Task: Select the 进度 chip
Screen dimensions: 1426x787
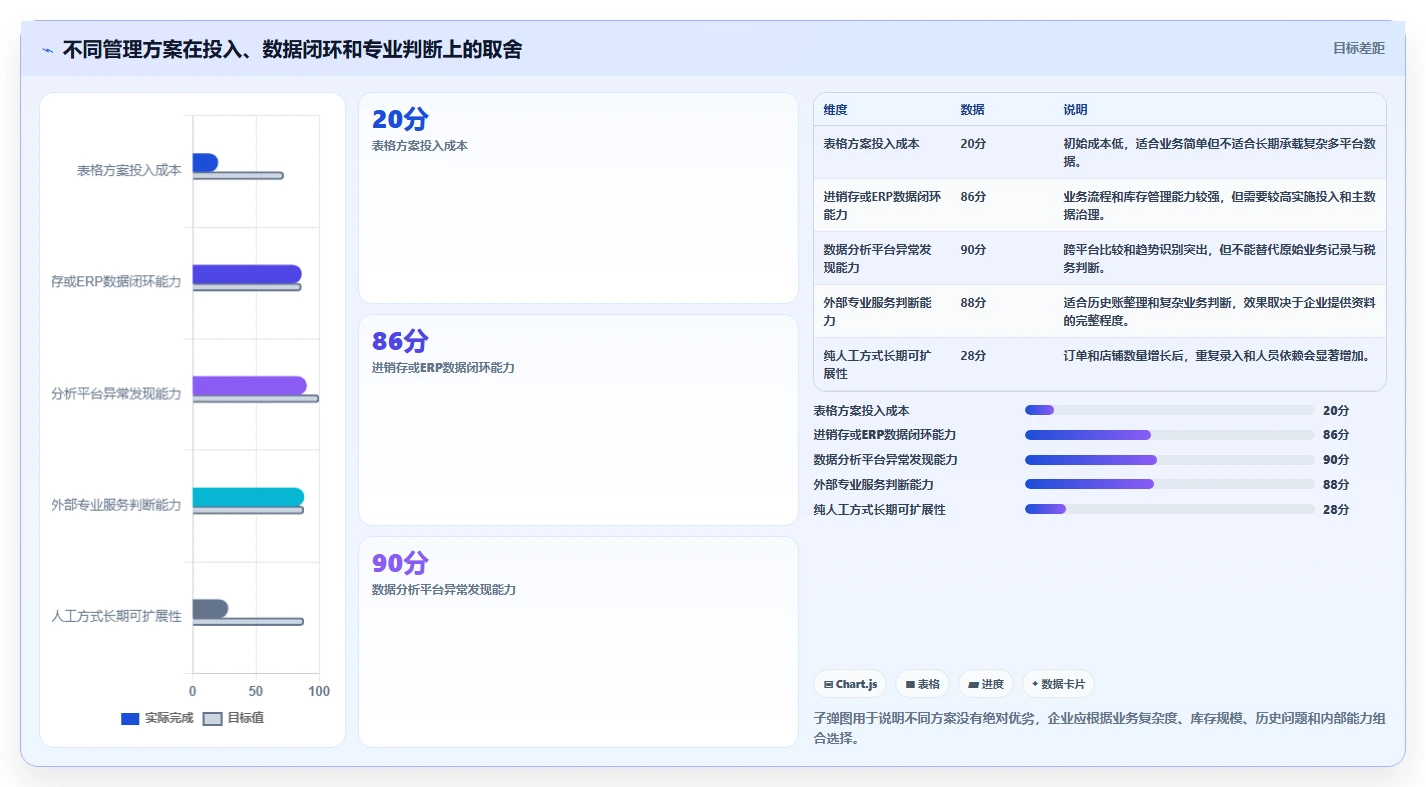Action: pyautogui.click(x=985, y=684)
